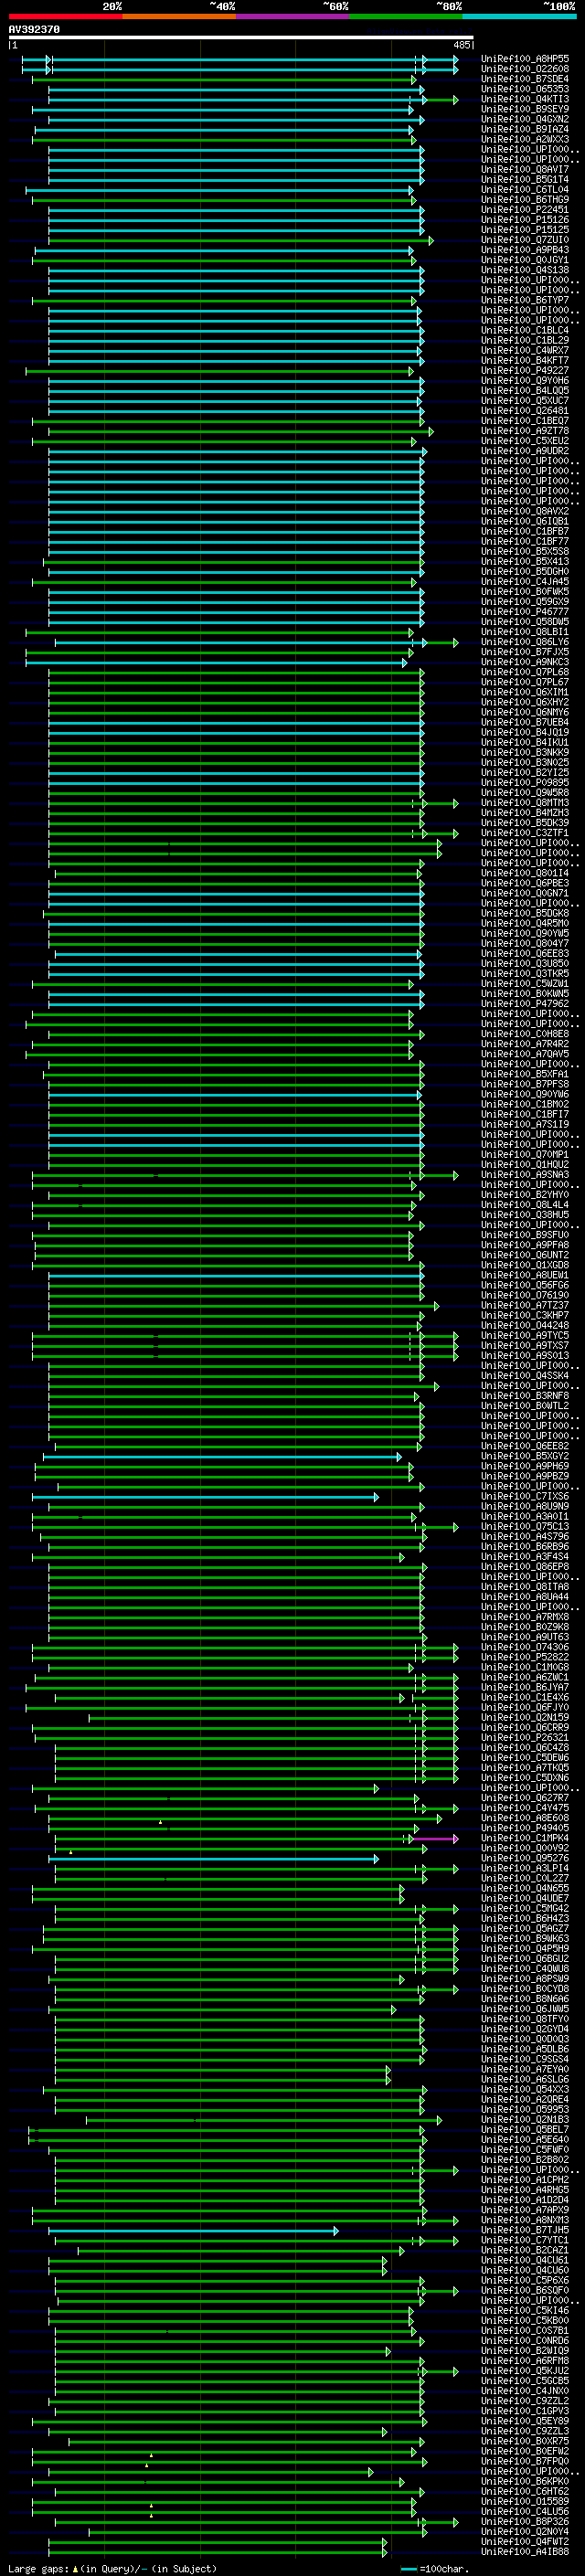The width and height of the screenshot is (585, 2576).
Task: Select the UniRef100_Q4GXN2 label
Action: [x=525, y=119]
